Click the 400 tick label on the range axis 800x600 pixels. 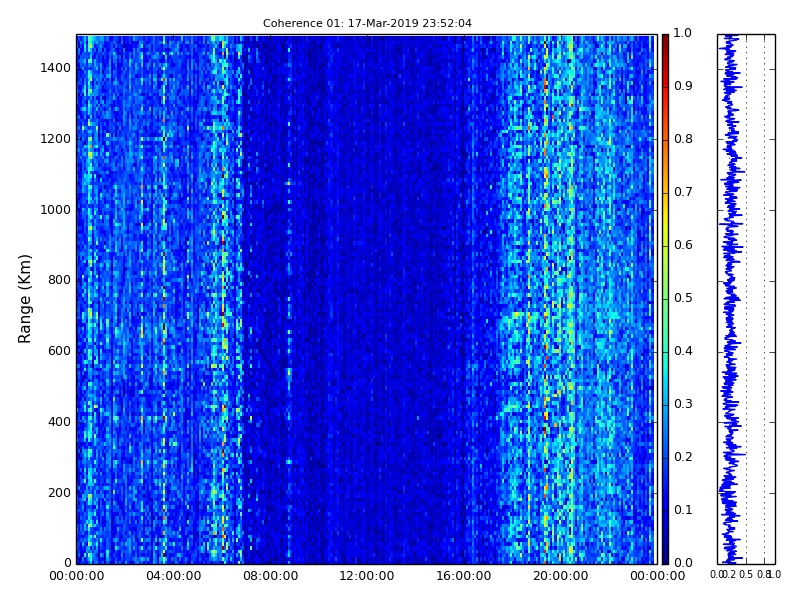59,422
